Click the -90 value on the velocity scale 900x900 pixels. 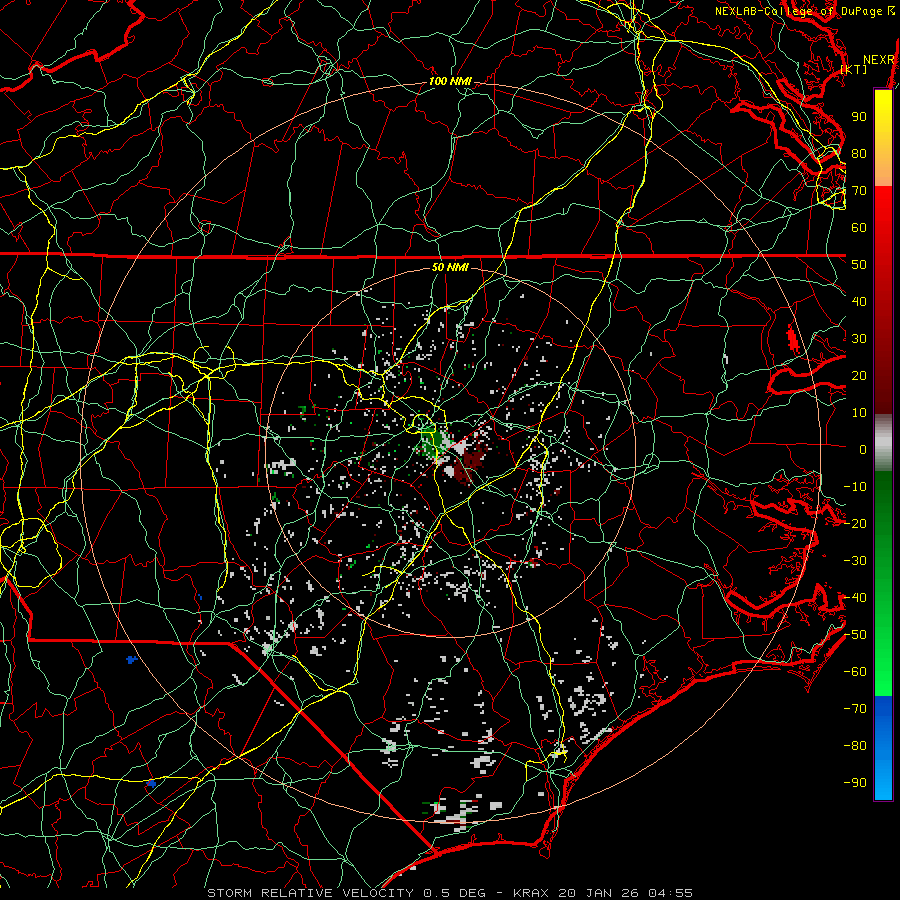855,783
